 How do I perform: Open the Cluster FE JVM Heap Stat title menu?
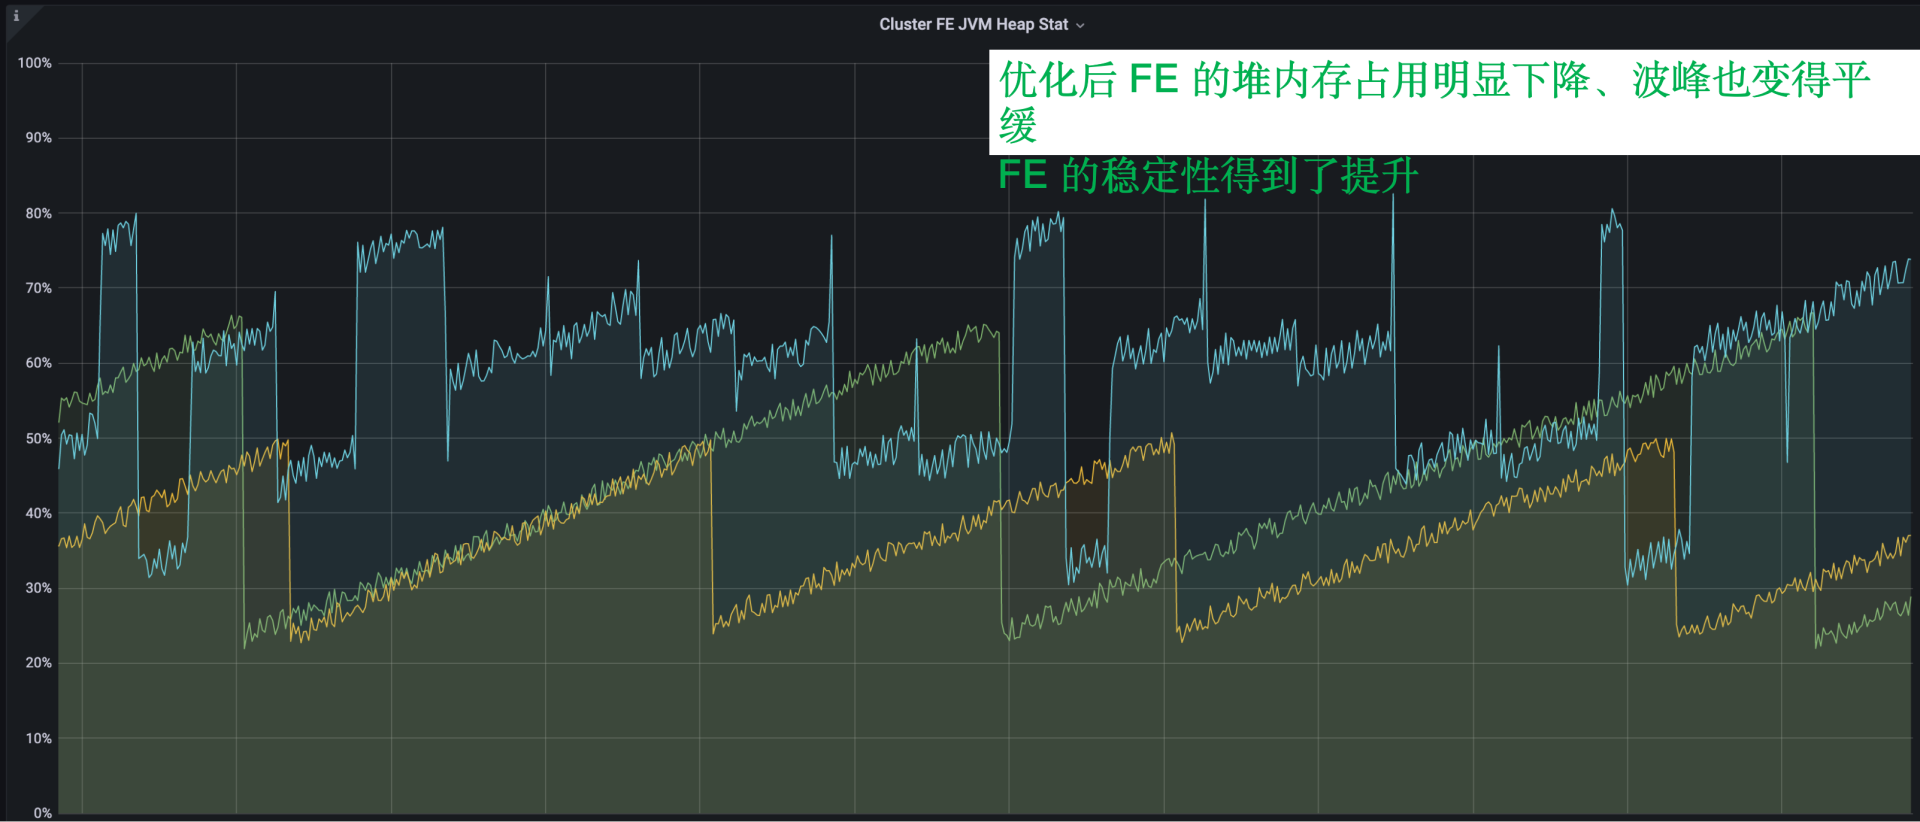click(x=973, y=24)
